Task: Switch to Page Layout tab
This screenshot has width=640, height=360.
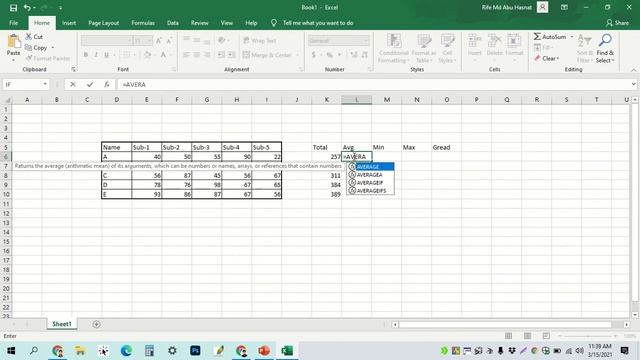Action: pyautogui.click(x=104, y=23)
